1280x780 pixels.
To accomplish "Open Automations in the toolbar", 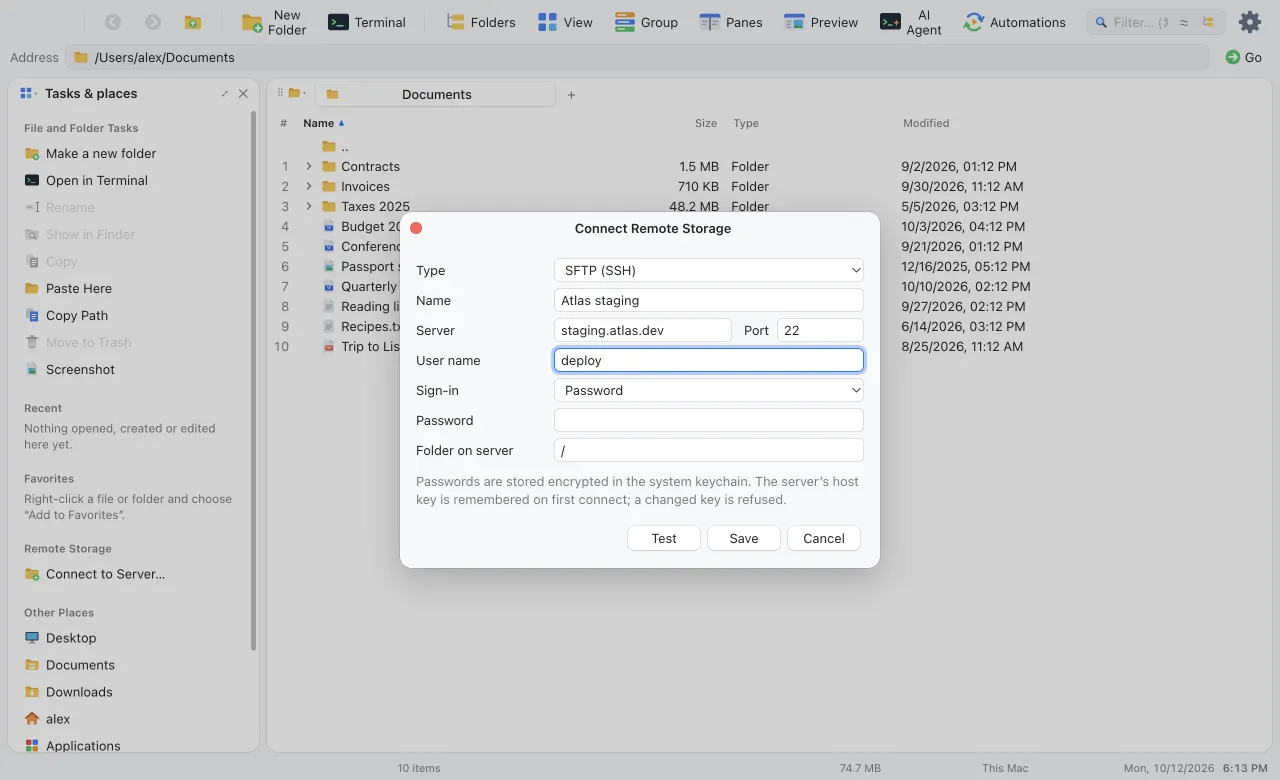I will (1014, 22).
